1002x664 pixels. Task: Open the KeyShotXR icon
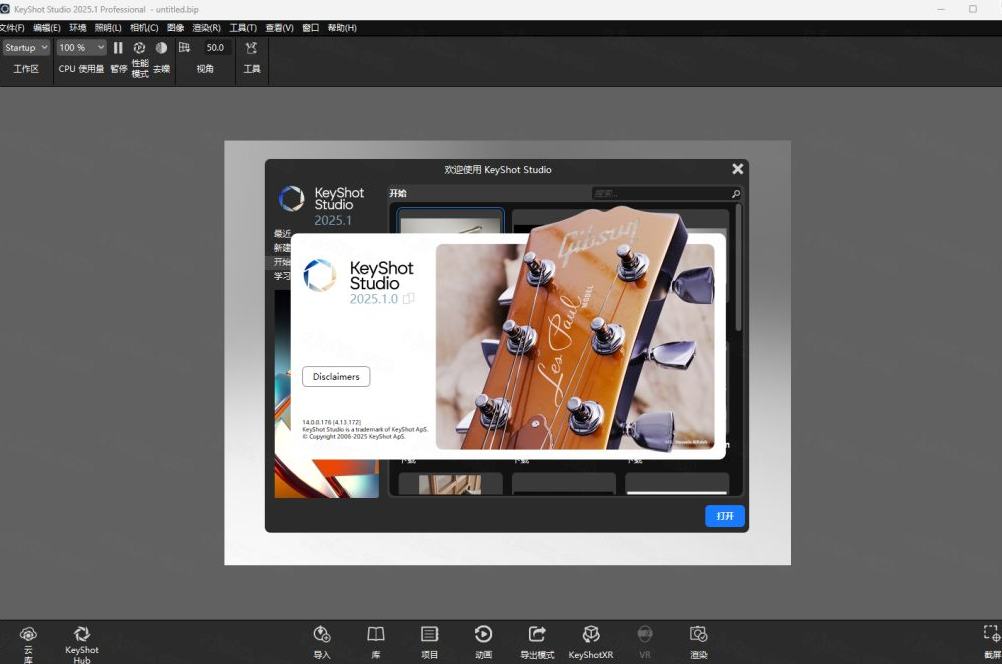coord(591,634)
